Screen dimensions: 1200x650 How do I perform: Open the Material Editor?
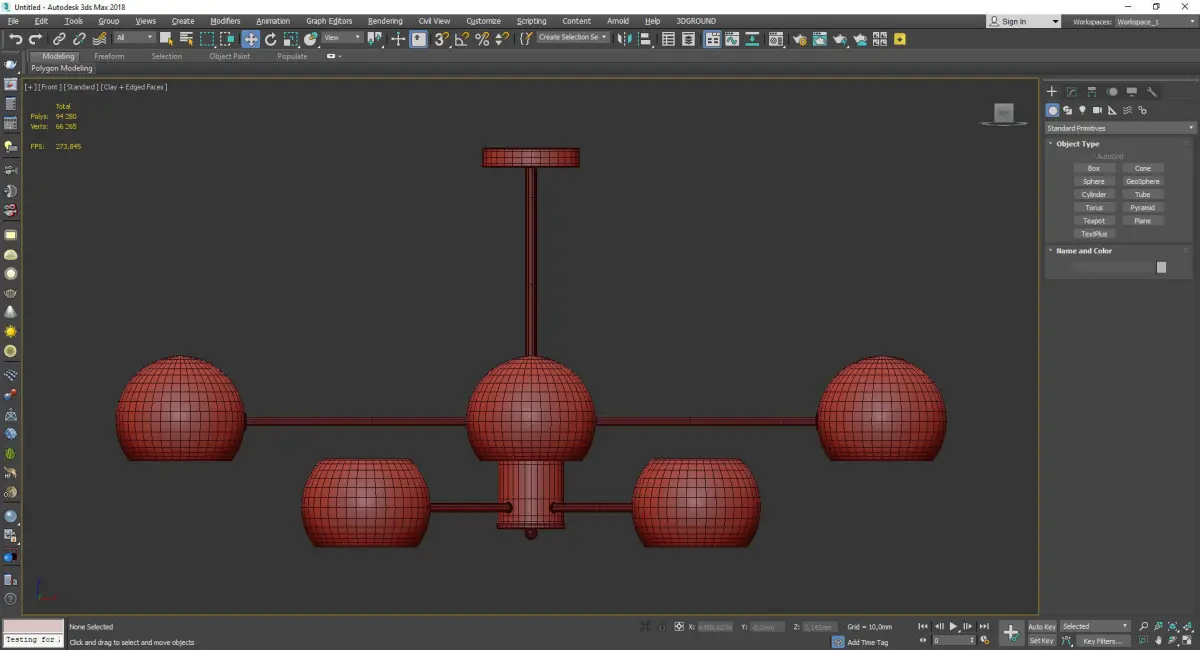tap(775, 39)
